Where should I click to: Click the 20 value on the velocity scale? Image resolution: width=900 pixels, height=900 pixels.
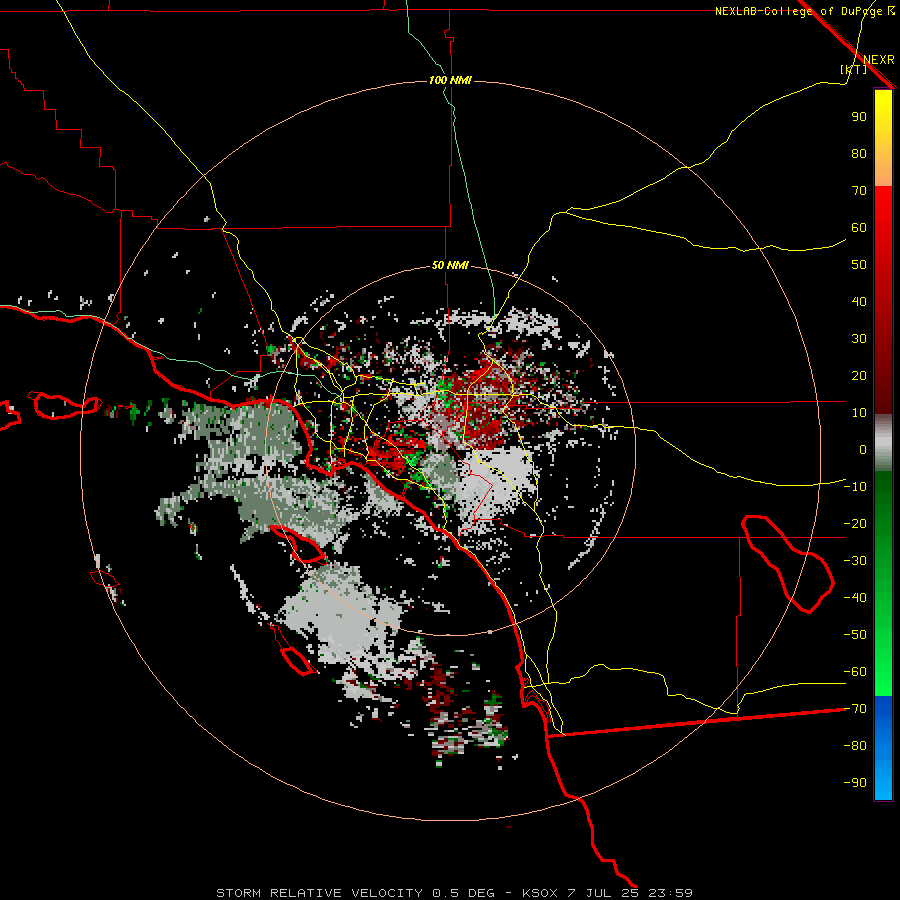point(859,375)
